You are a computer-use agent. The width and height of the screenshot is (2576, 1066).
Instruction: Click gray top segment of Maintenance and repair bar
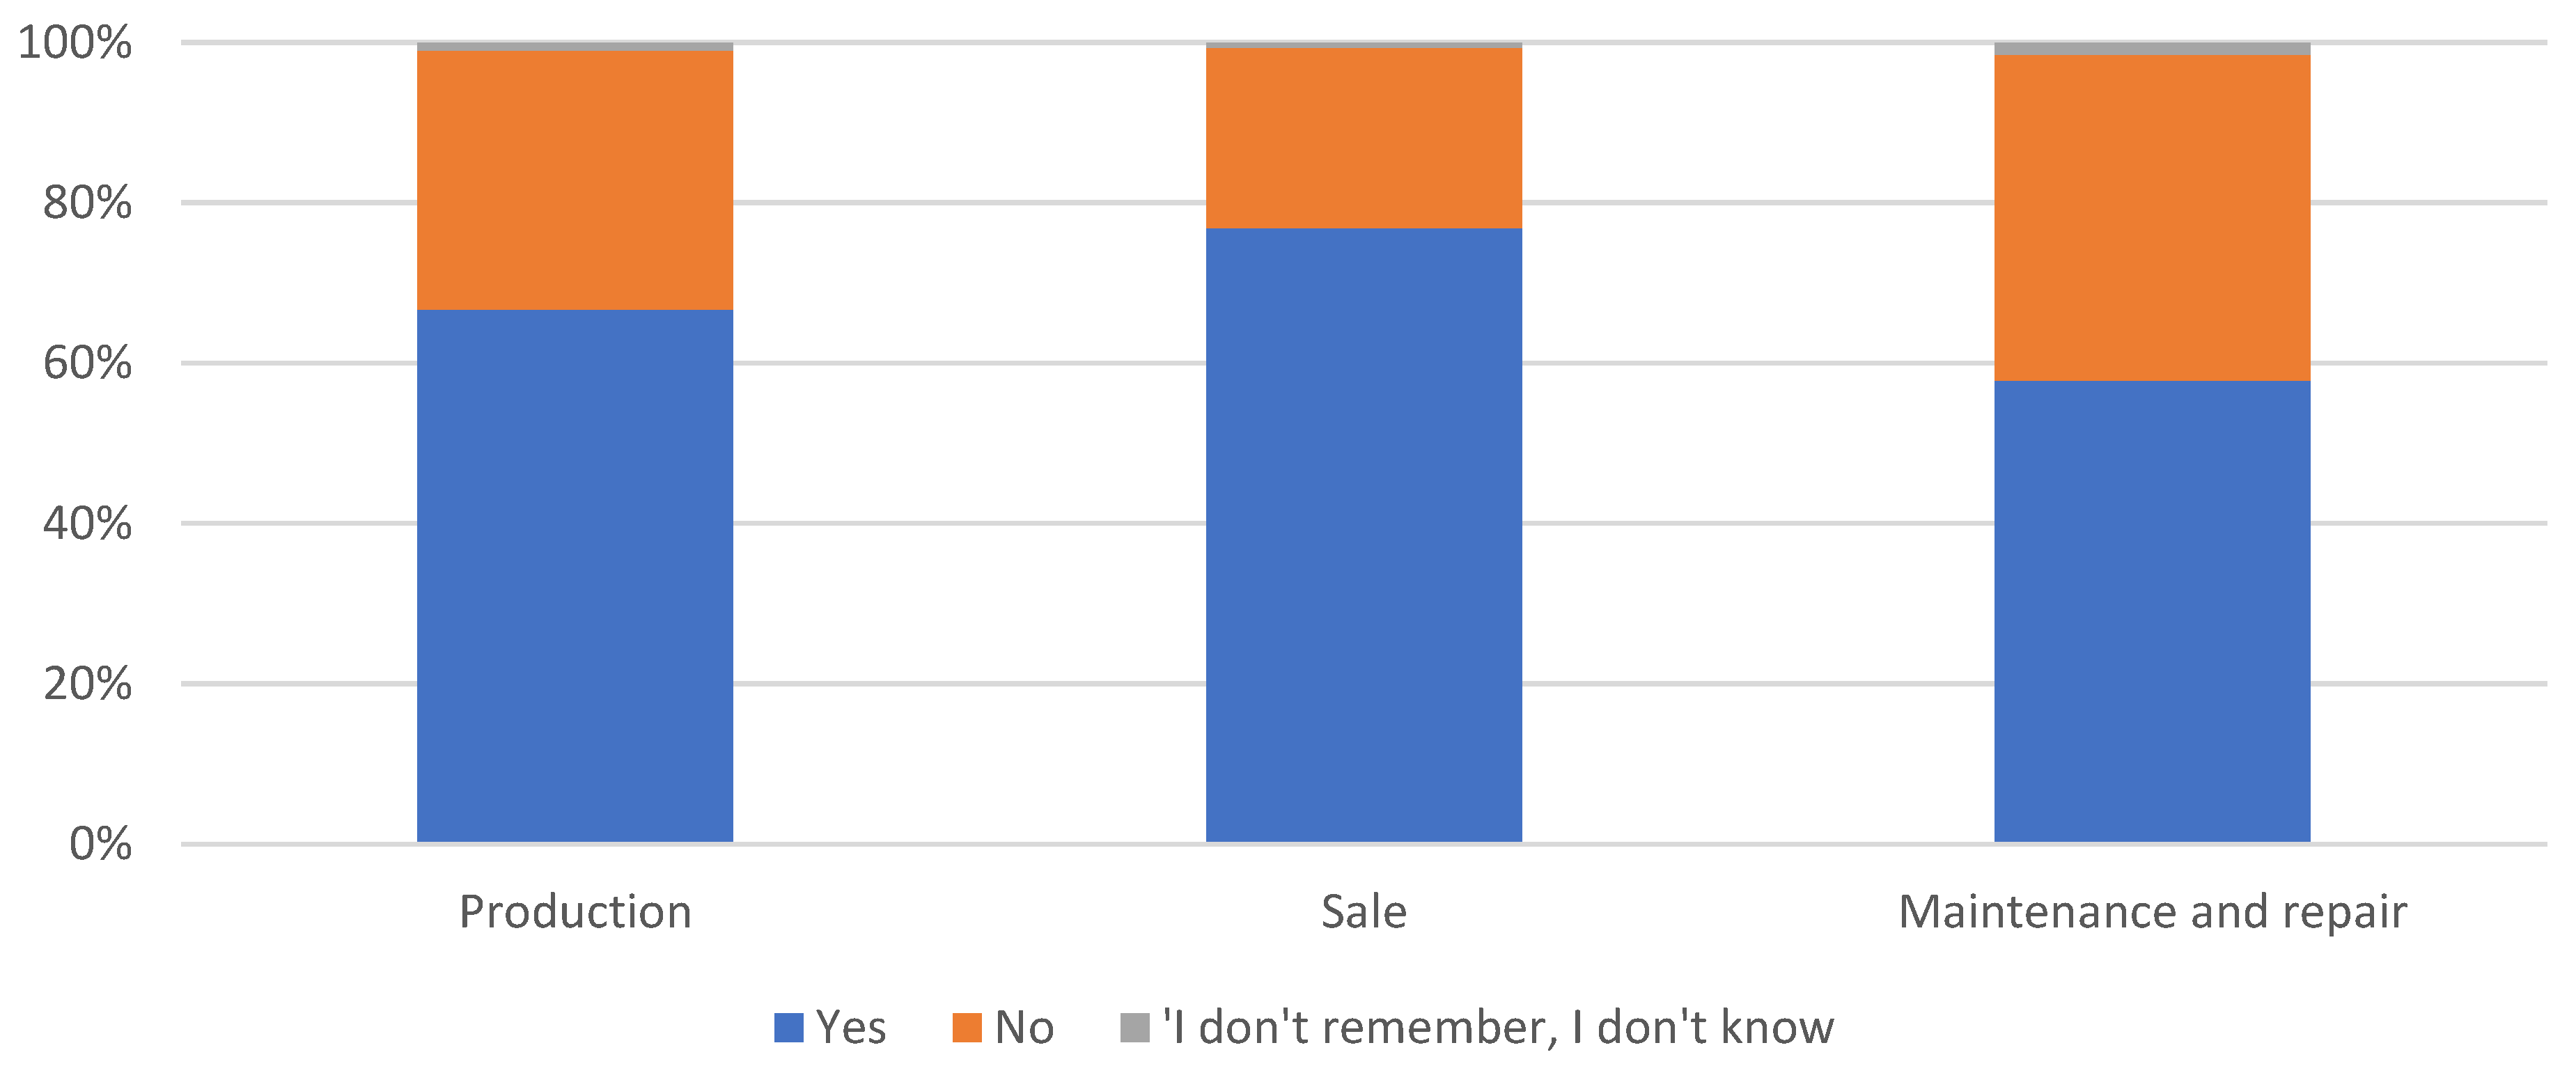click(x=2151, y=48)
